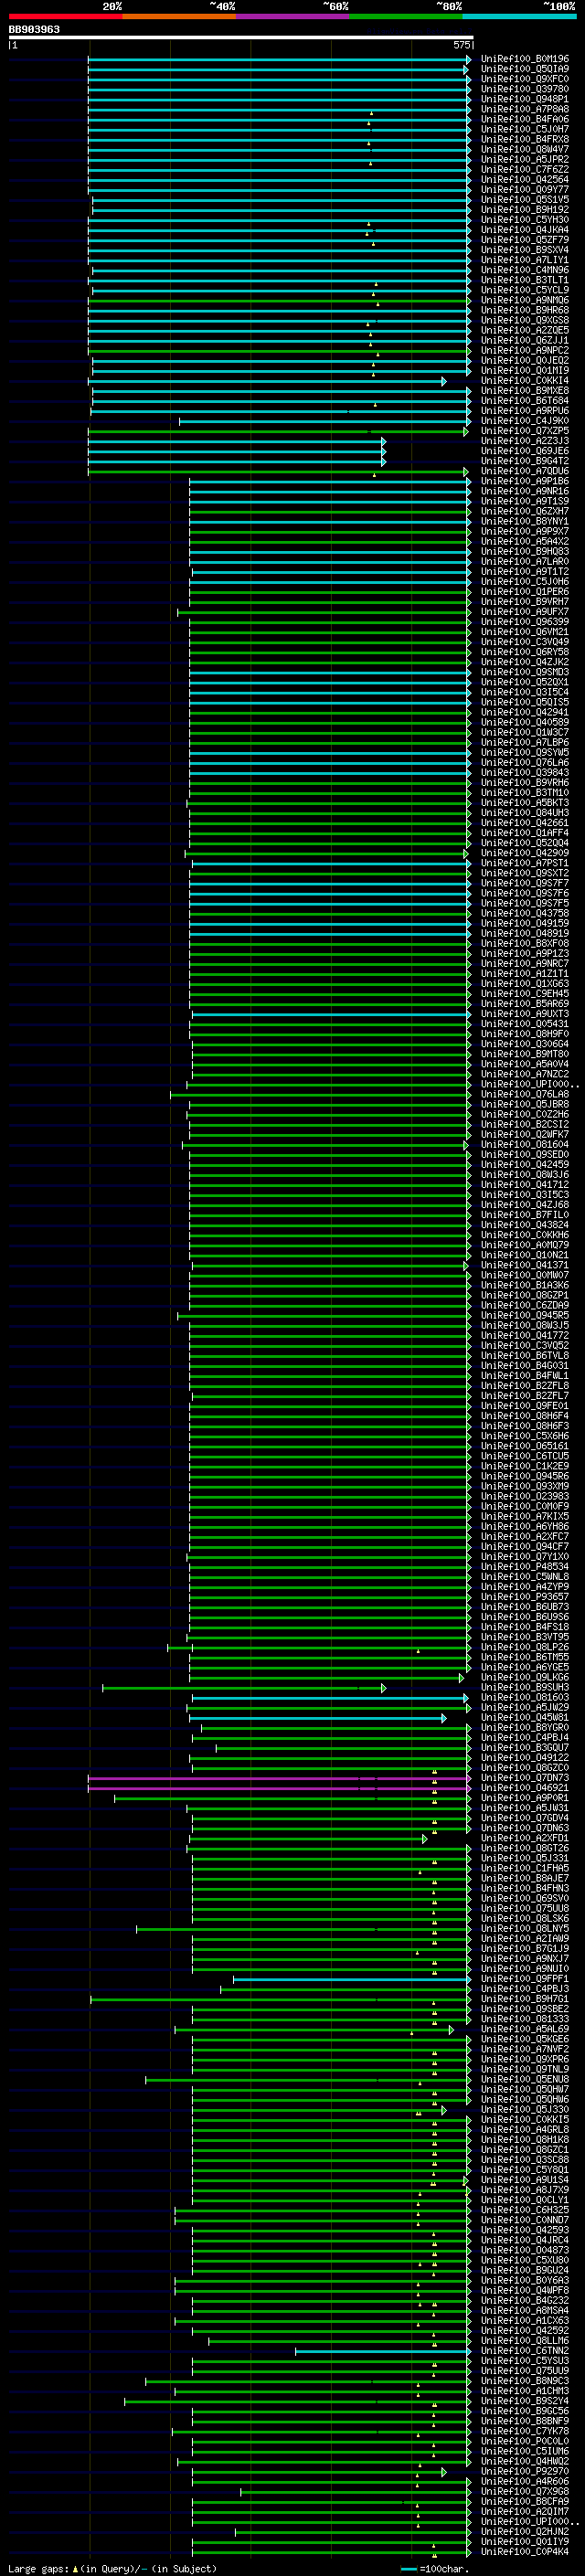This screenshot has height=2576, width=585.
Task: Open hit UniRef100_Q39780
Action: [525, 89]
